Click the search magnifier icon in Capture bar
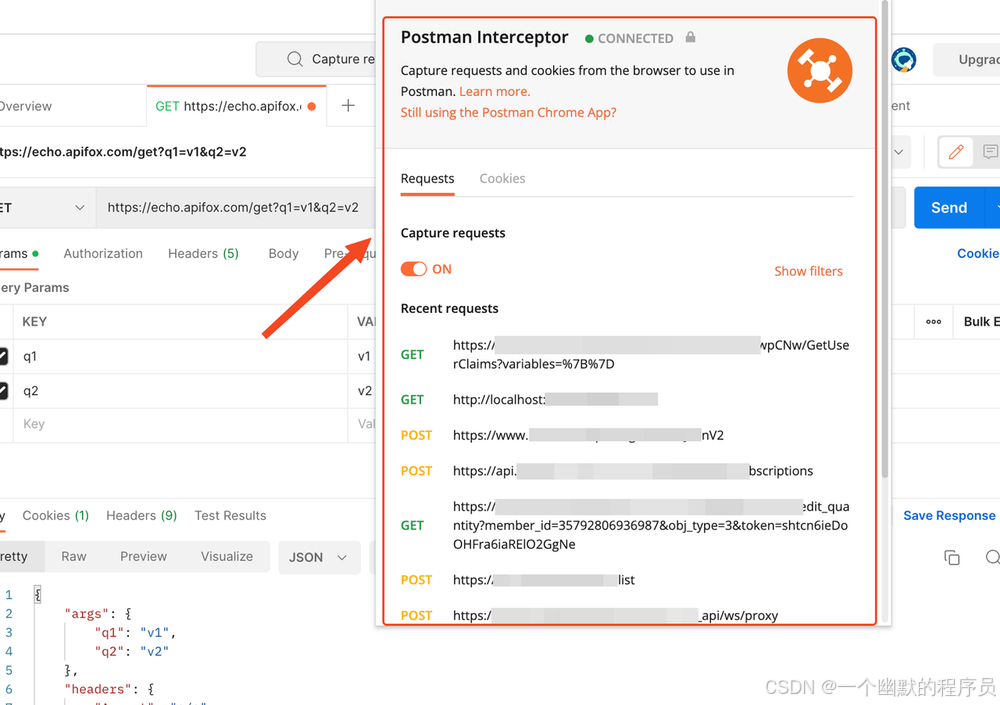 [295, 59]
